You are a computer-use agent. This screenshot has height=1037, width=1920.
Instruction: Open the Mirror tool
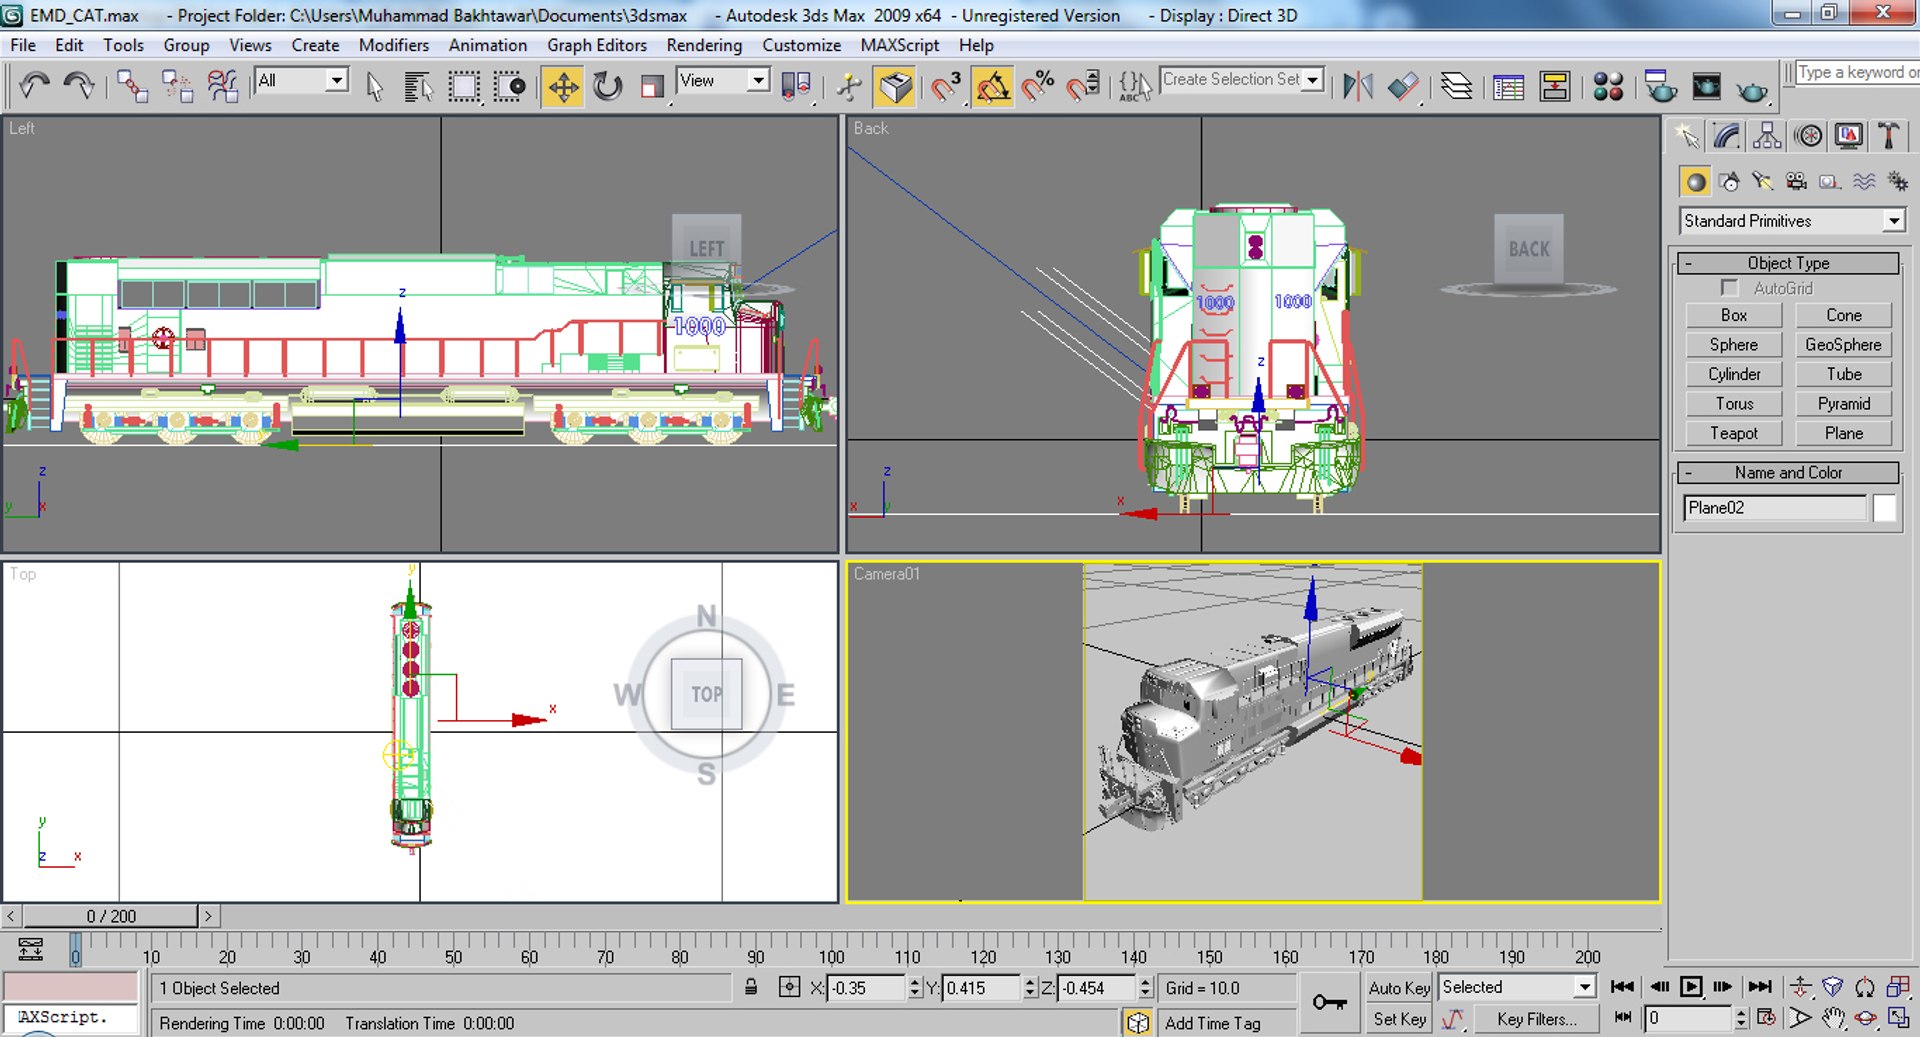click(x=1358, y=86)
